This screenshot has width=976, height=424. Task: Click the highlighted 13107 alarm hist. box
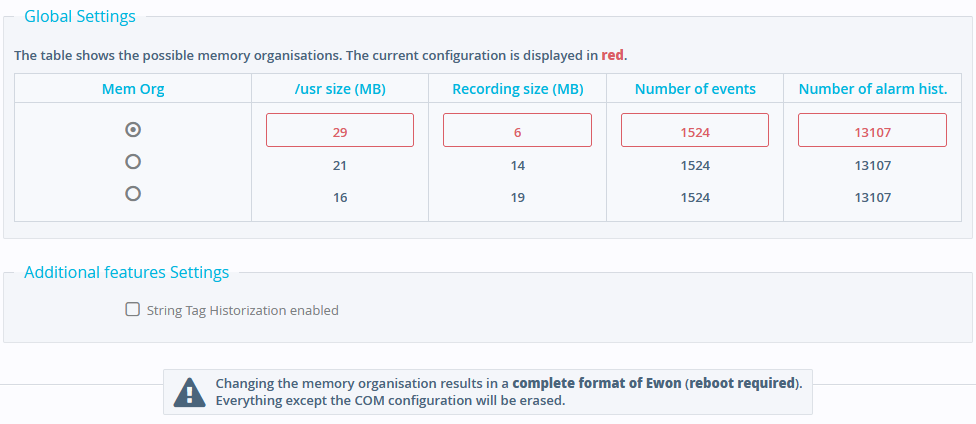tap(873, 130)
